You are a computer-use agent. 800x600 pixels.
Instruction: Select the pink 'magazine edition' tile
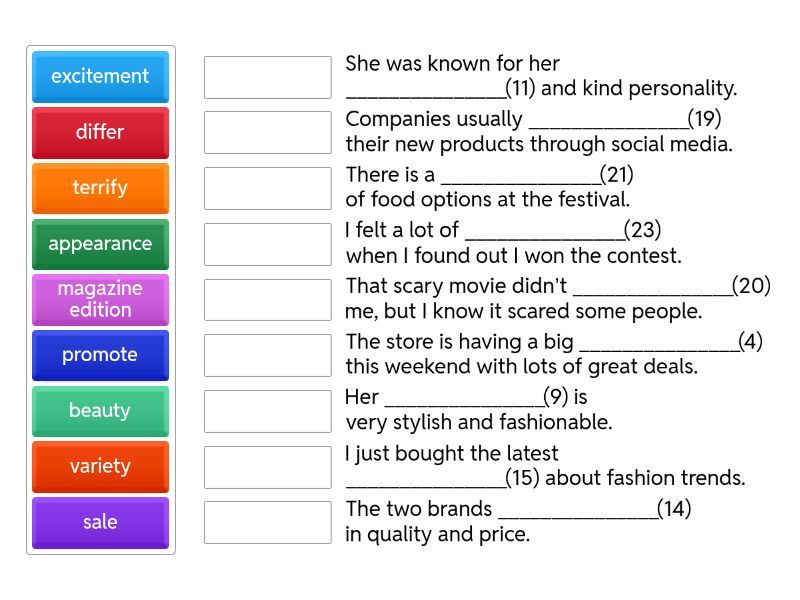tap(100, 299)
